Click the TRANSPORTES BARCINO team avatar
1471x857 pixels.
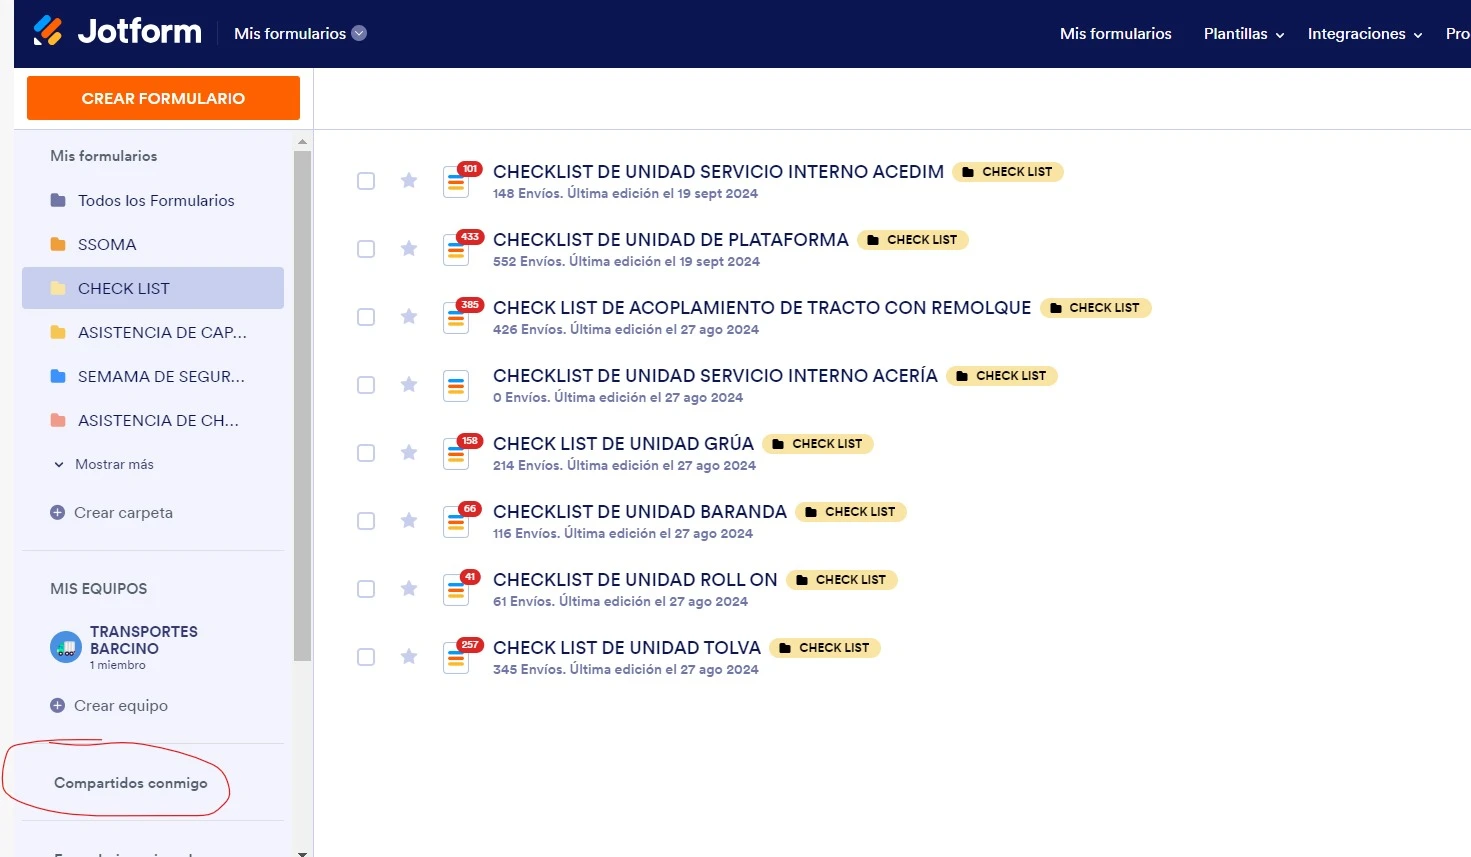tap(66, 647)
